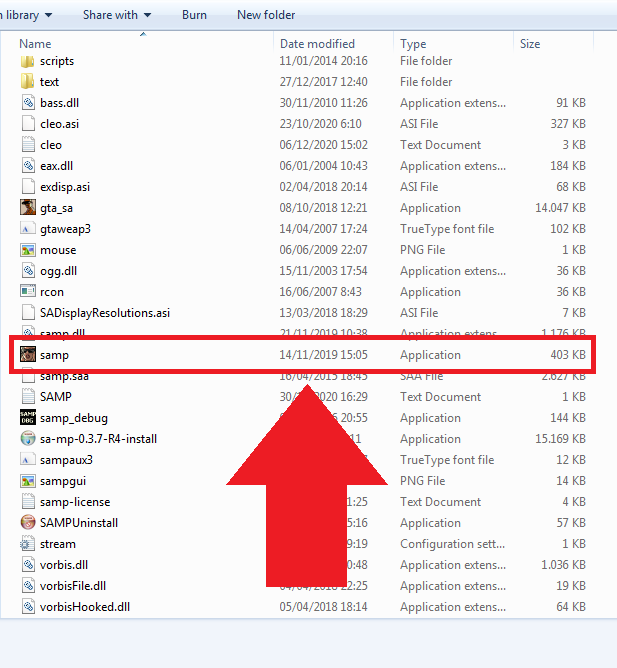Sort by Date modified column header

[x=317, y=44]
